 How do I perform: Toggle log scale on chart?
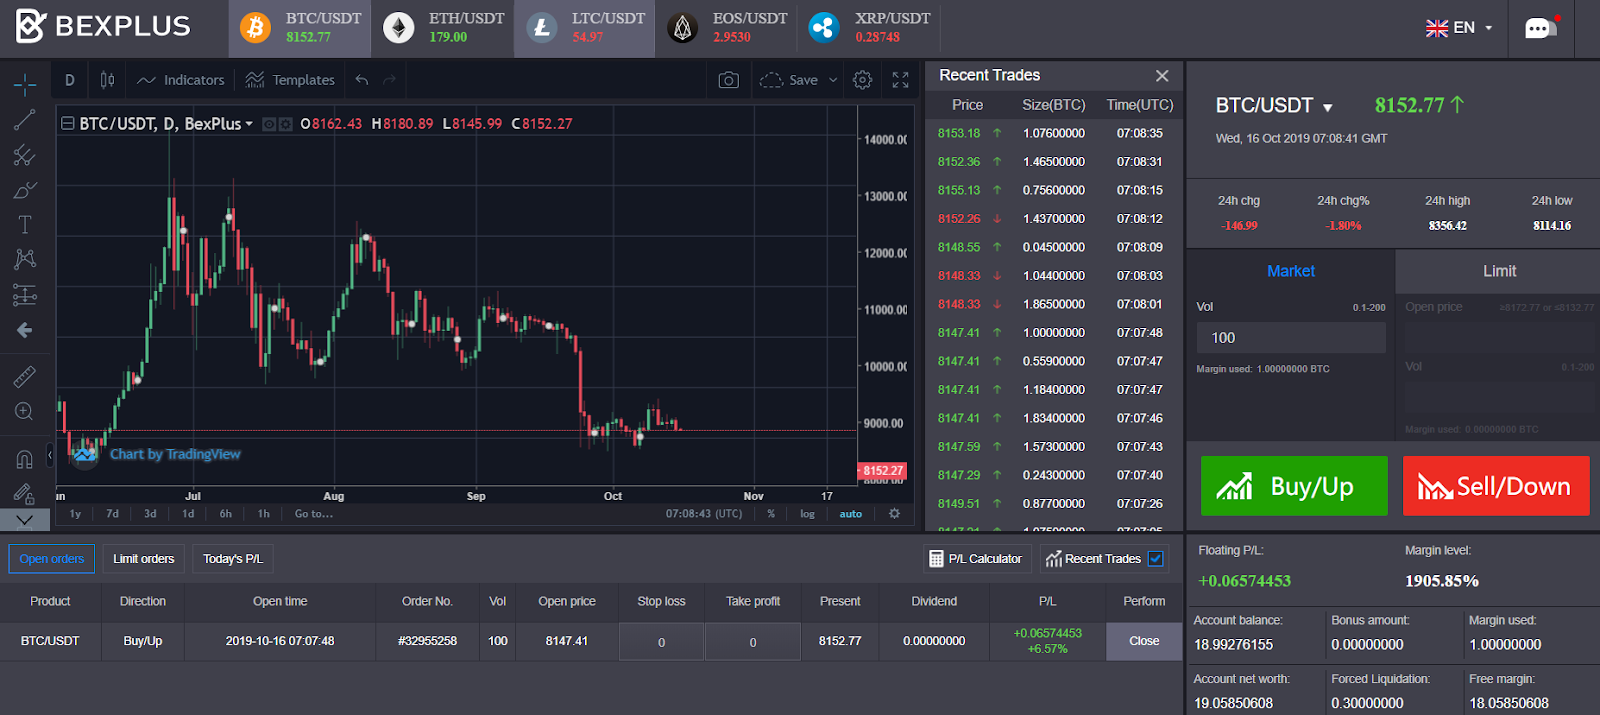point(807,514)
